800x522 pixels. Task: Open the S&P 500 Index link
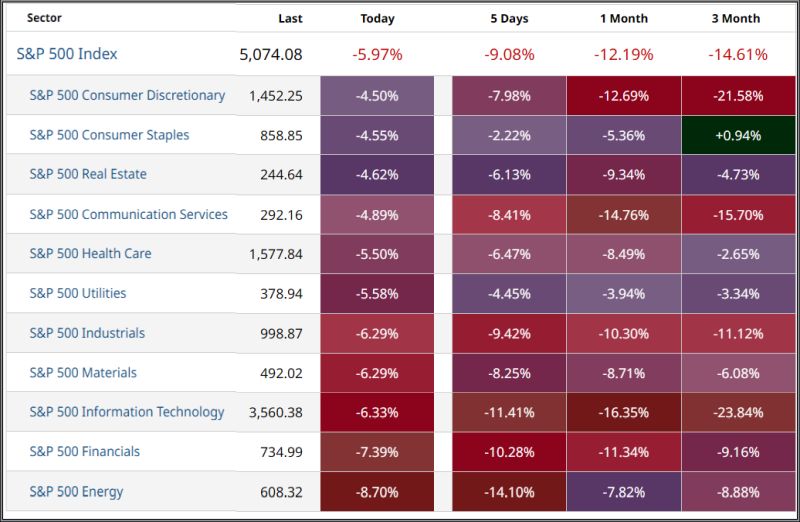pos(67,54)
